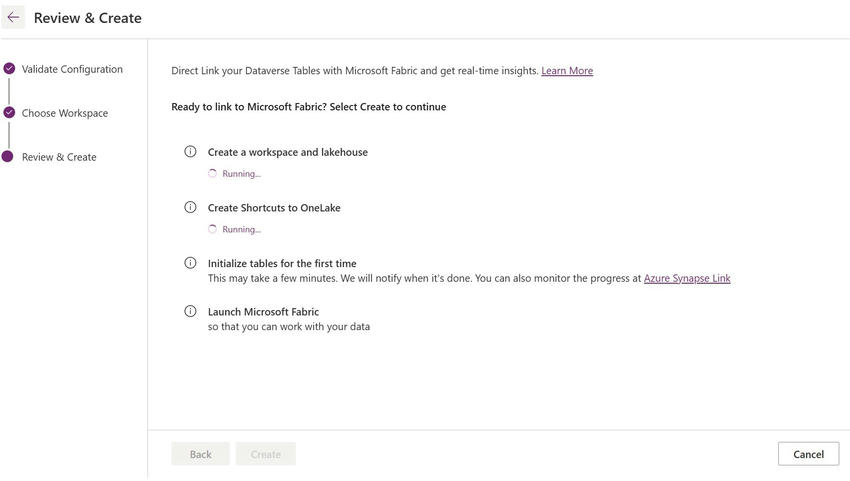
Task: Click info icon beside Initialize tables step
Action: click(190, 263)
